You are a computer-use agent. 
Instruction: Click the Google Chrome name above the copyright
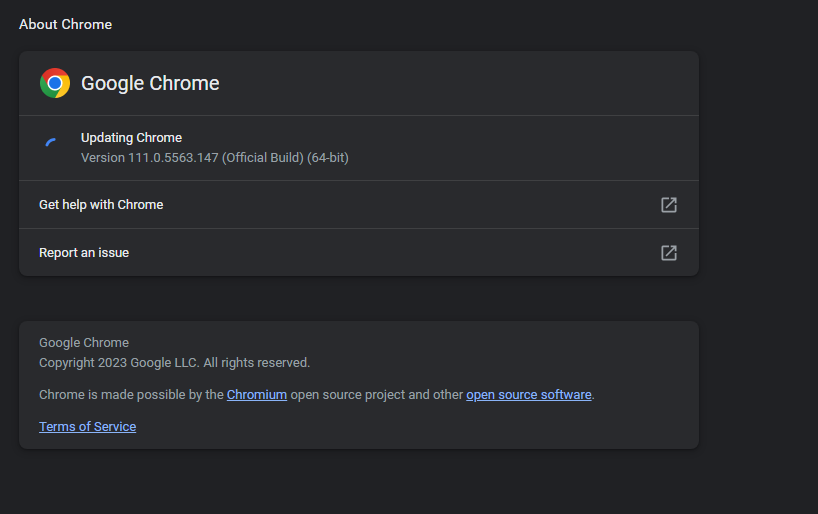(x=84, y=343)
